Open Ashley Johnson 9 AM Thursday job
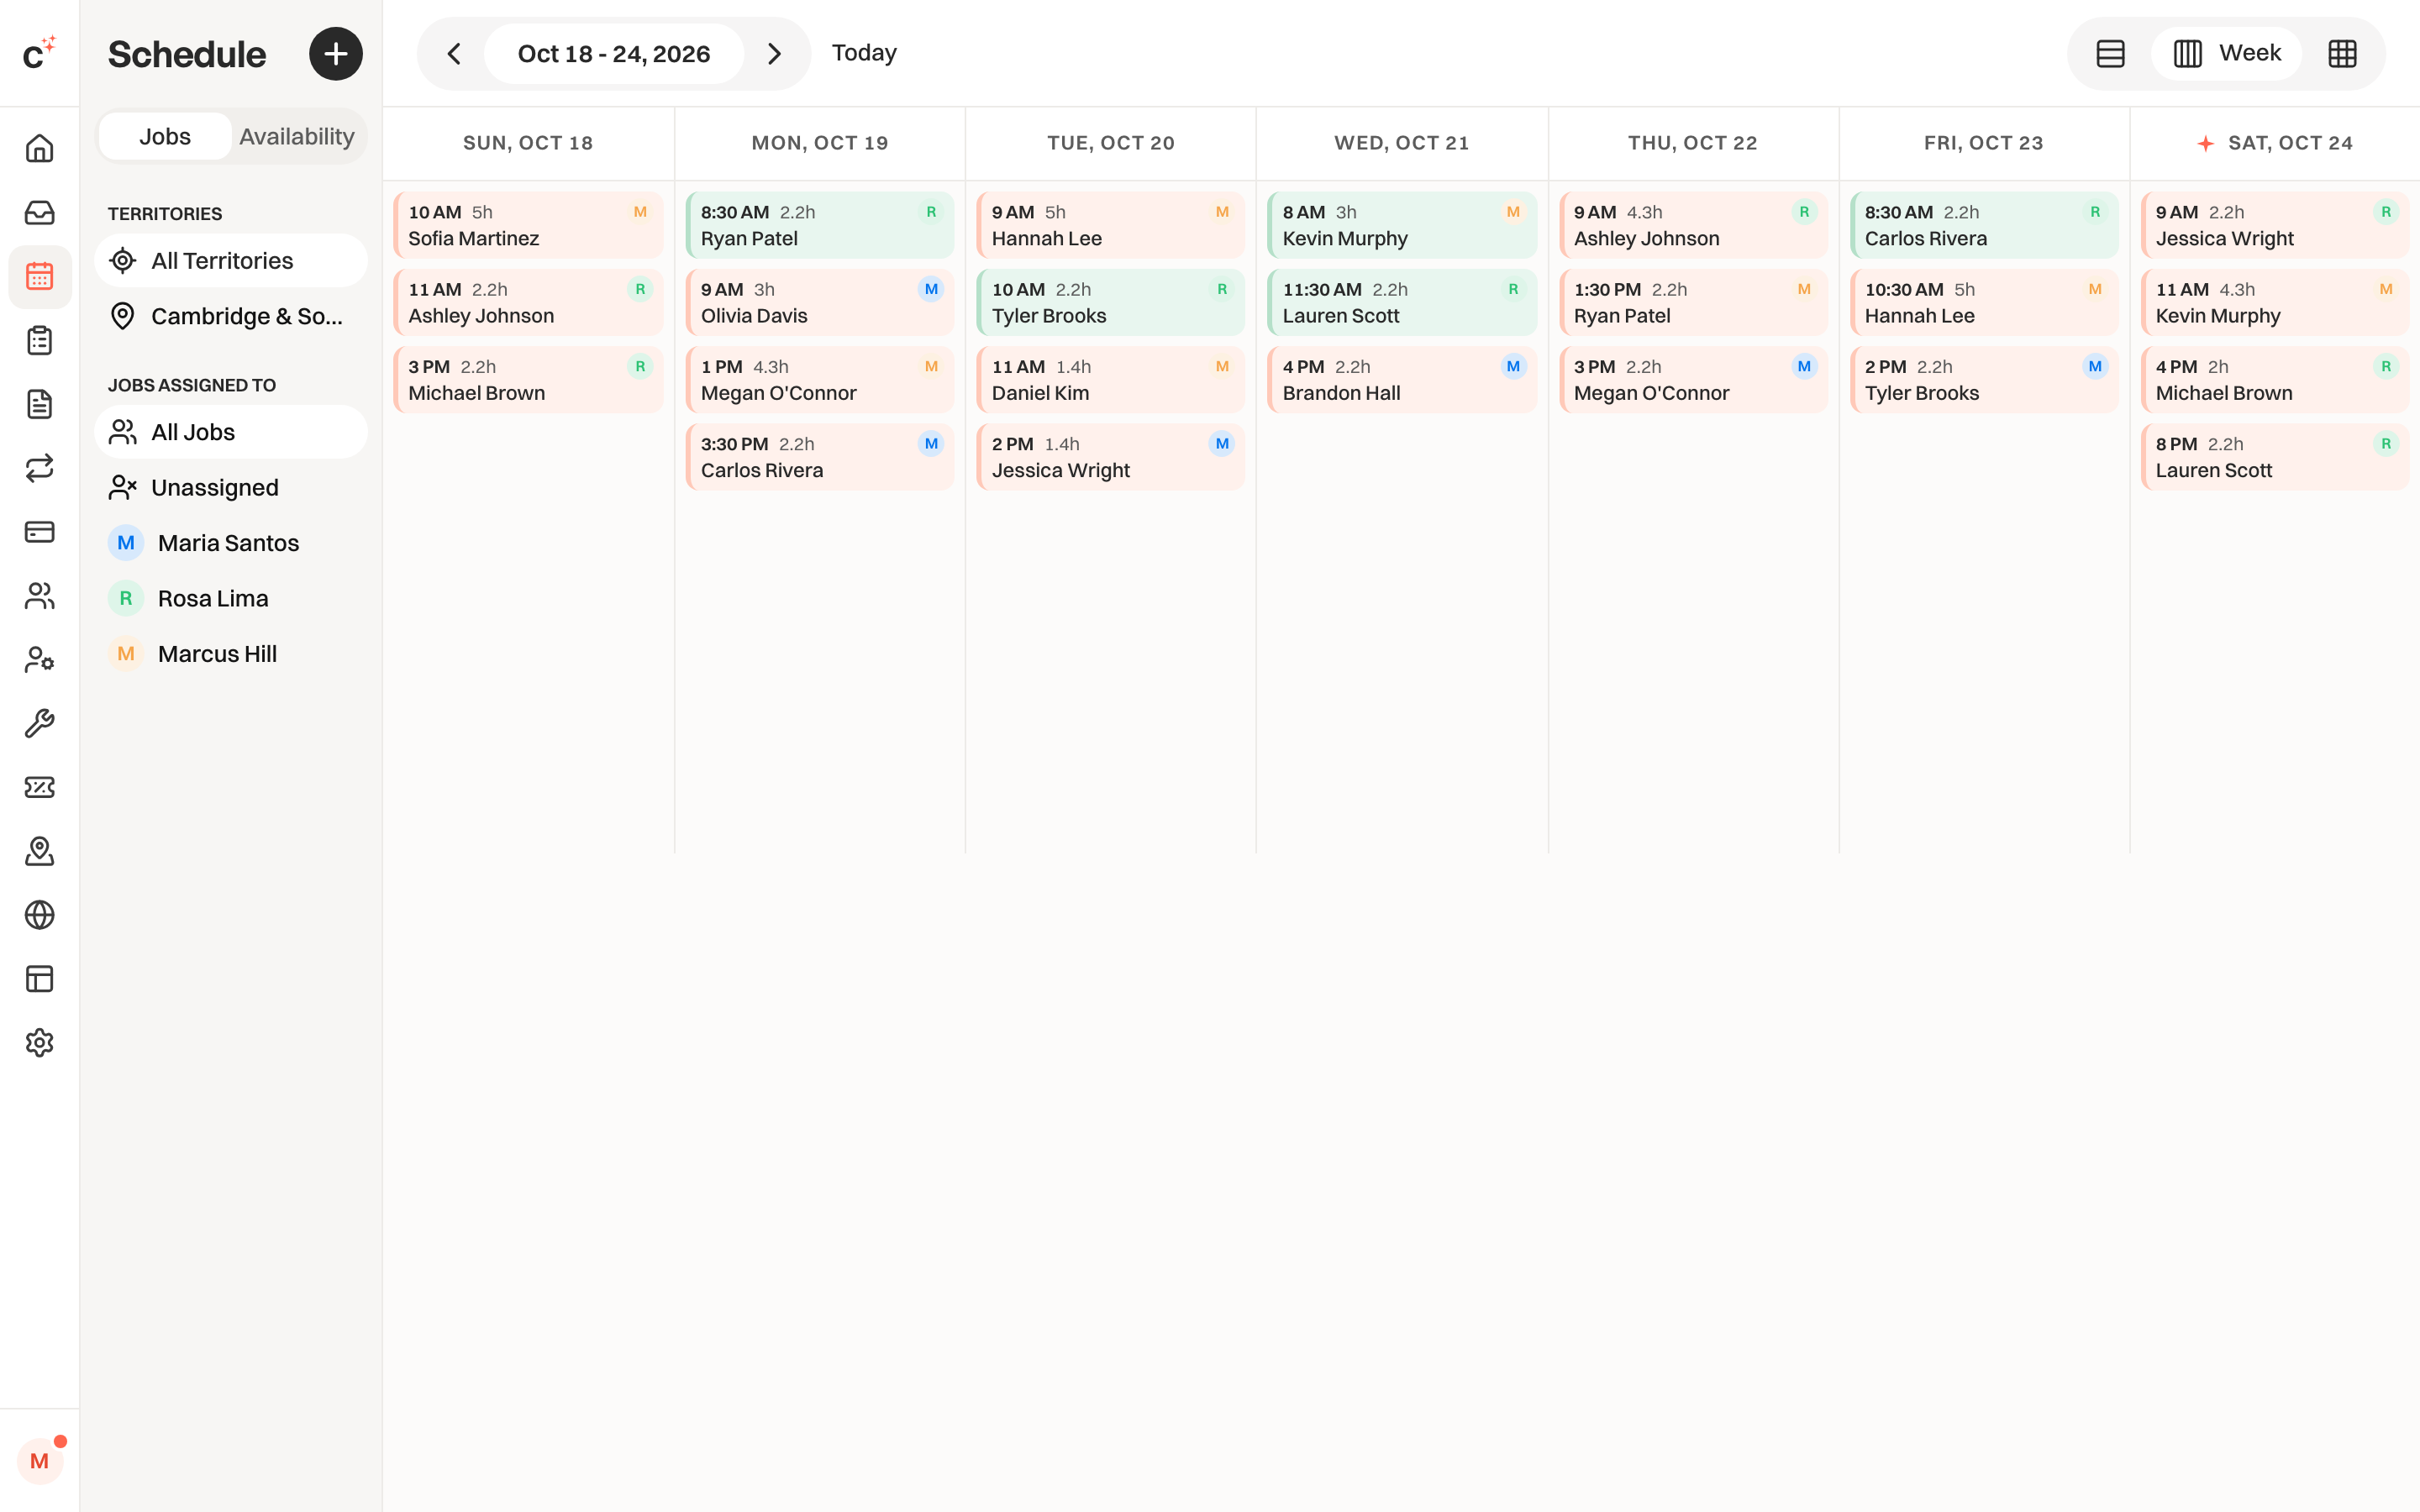The width and height of the screenshot is (2420, 1512). [1693, 226]
